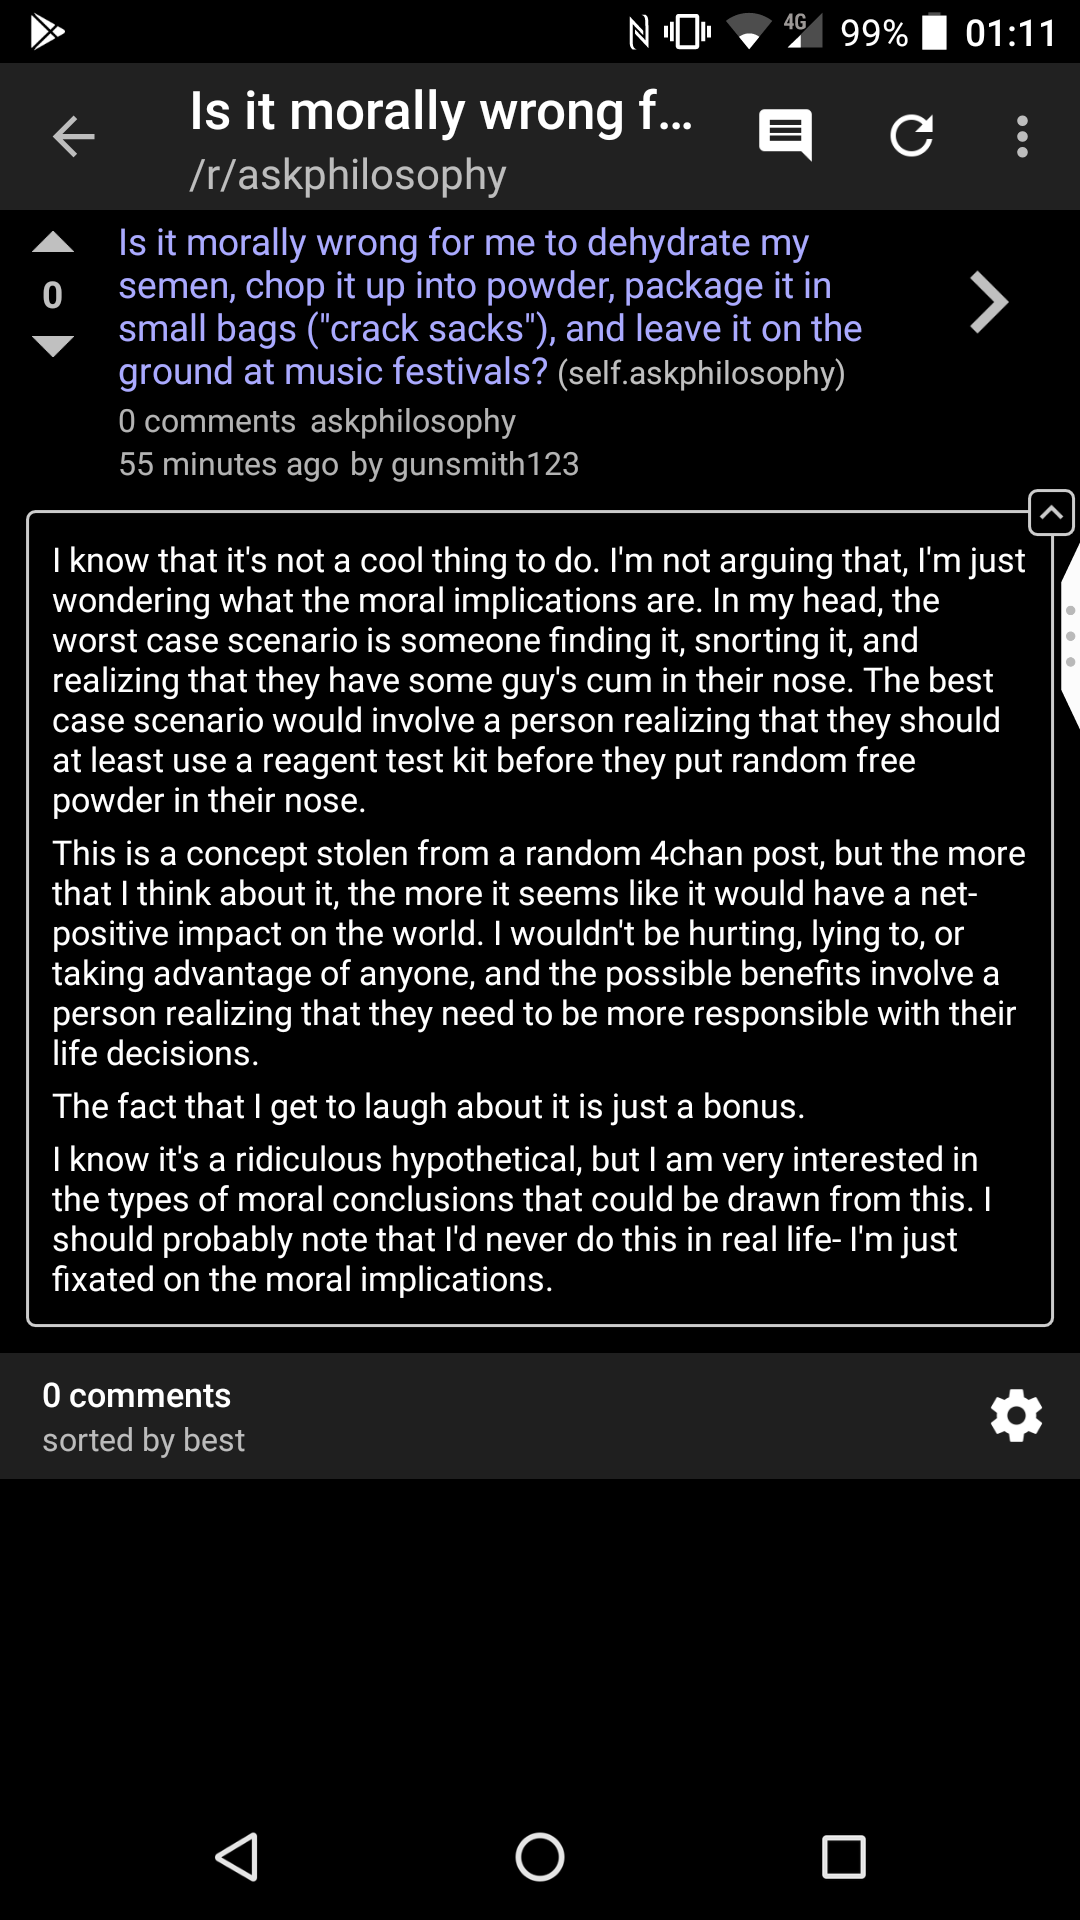Open the three-dot overflow menu
This screenshot has height=1920, width=1080.
[1021, 137]
